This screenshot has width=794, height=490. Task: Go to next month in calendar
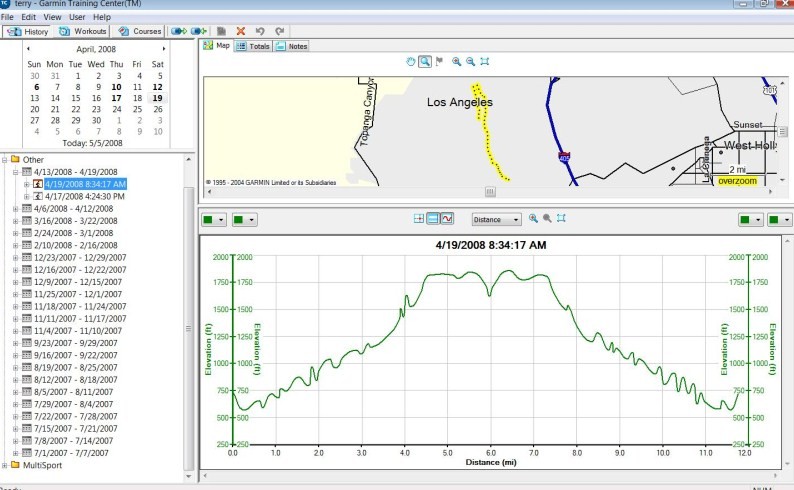[x=164, y=49]
